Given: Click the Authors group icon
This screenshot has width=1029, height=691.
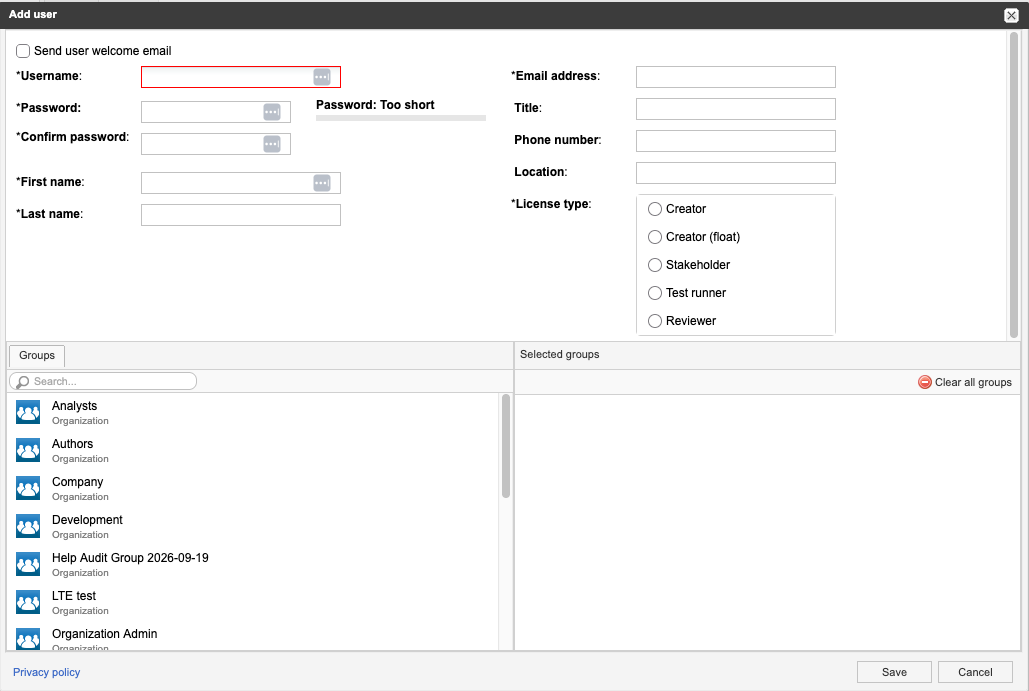Looking at the screenshot, I should (28, 451).
